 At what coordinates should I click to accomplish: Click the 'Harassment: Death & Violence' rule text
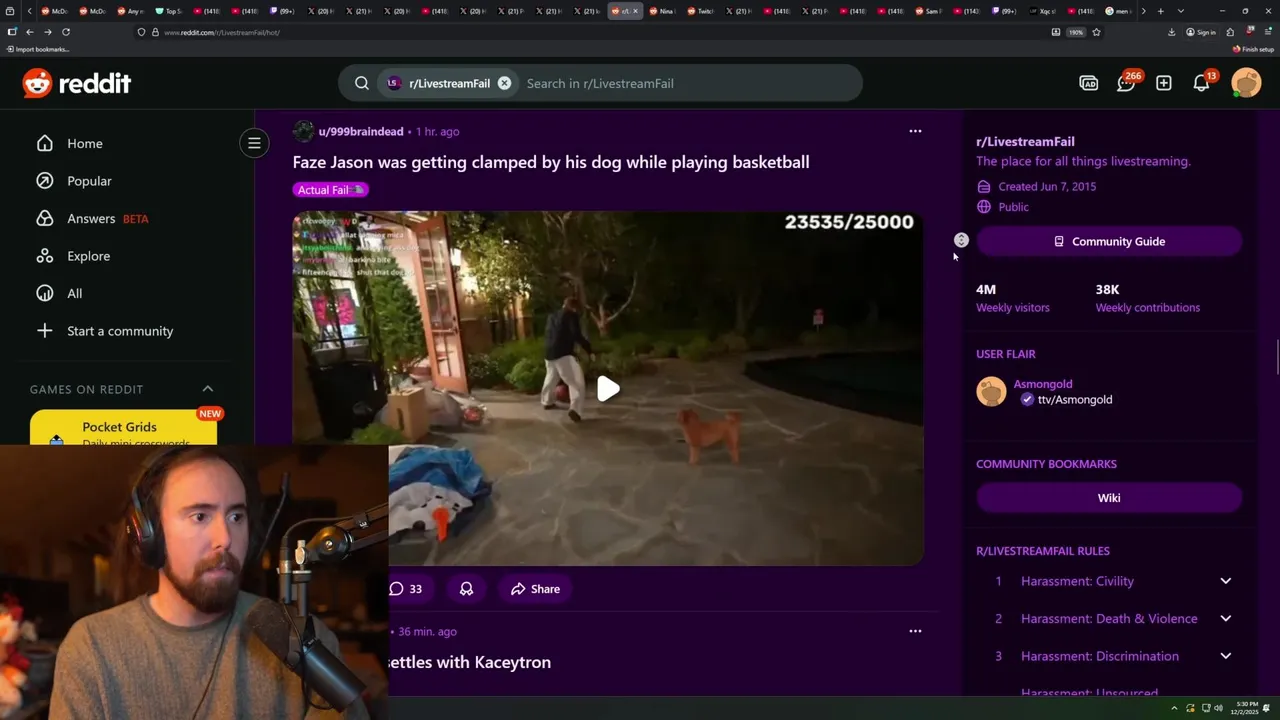(x=1109, y=618)
